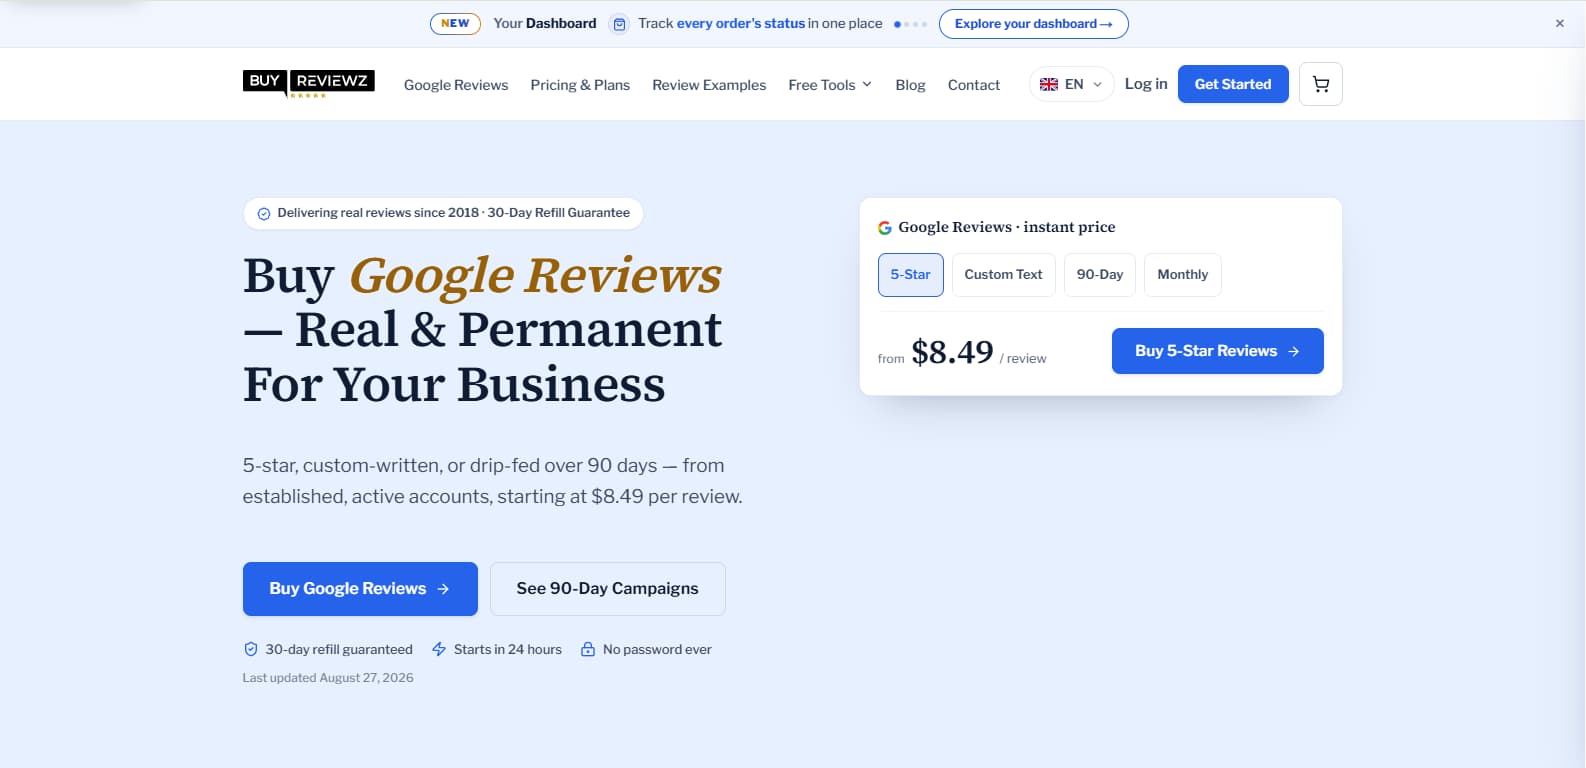This screenshot has height=768, width=1586.
Task: Click the $8.49 price value in card
Action: (x=952, y=352)
